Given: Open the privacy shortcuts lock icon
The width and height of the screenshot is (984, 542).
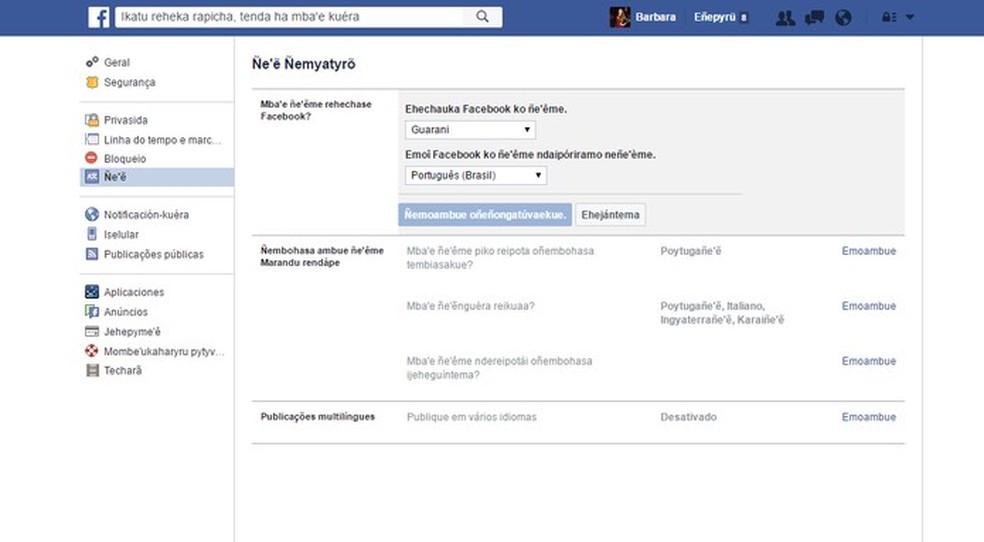Looking at the screenshot, I should pyautogui.click(x=889, y=18).
